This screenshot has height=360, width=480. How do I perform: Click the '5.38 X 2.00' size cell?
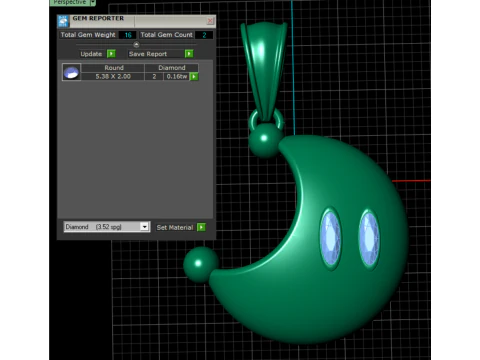point(113,76)
